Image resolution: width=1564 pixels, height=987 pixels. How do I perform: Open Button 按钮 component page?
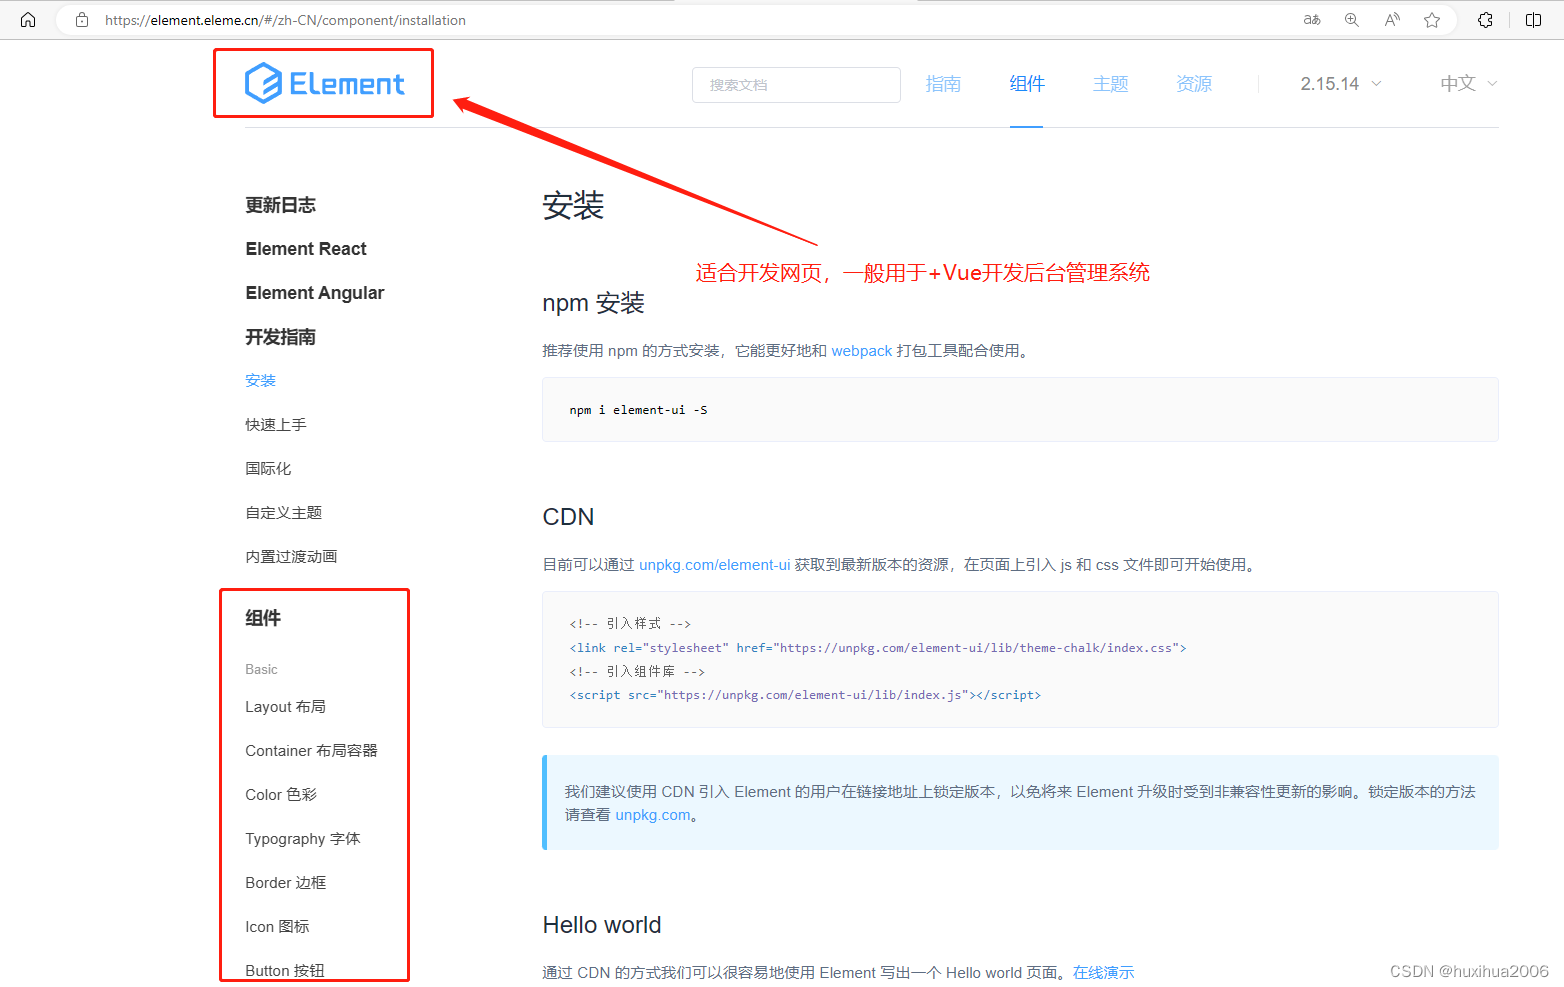tap(285, 971)
